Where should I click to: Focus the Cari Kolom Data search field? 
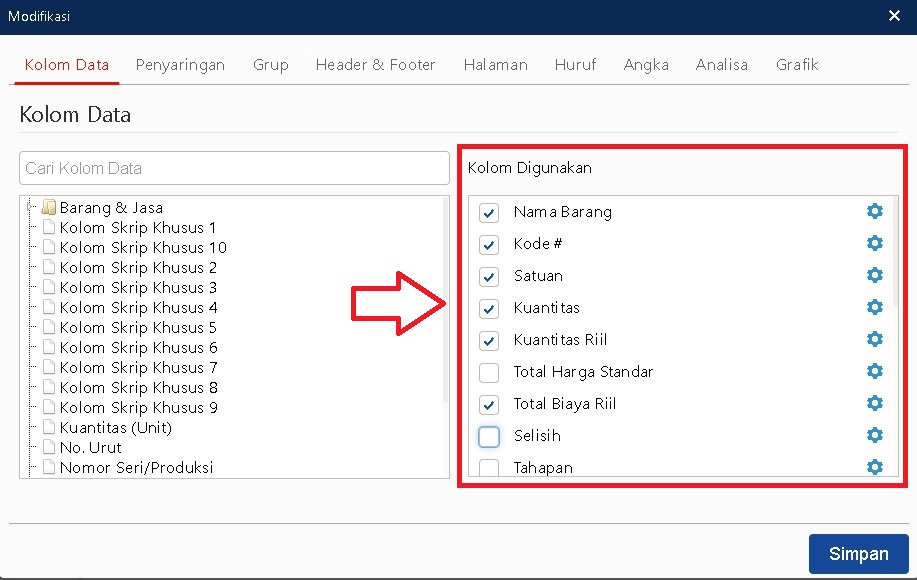pos(234,168)
